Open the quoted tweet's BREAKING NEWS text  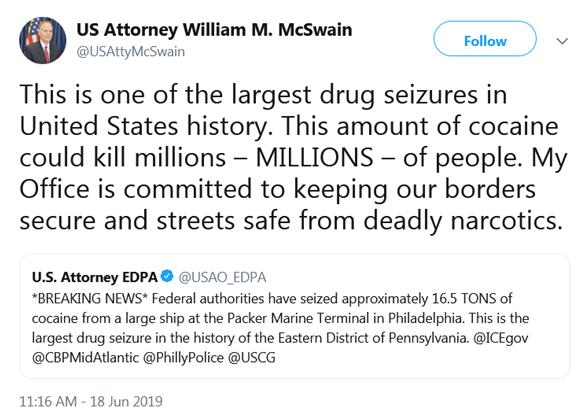(90, 298)
